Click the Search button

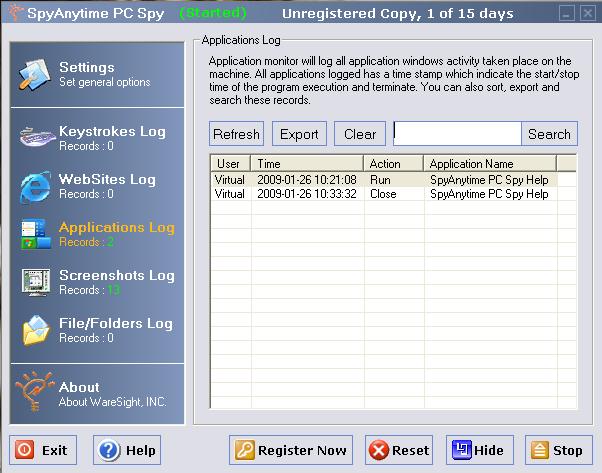(549, 134)
